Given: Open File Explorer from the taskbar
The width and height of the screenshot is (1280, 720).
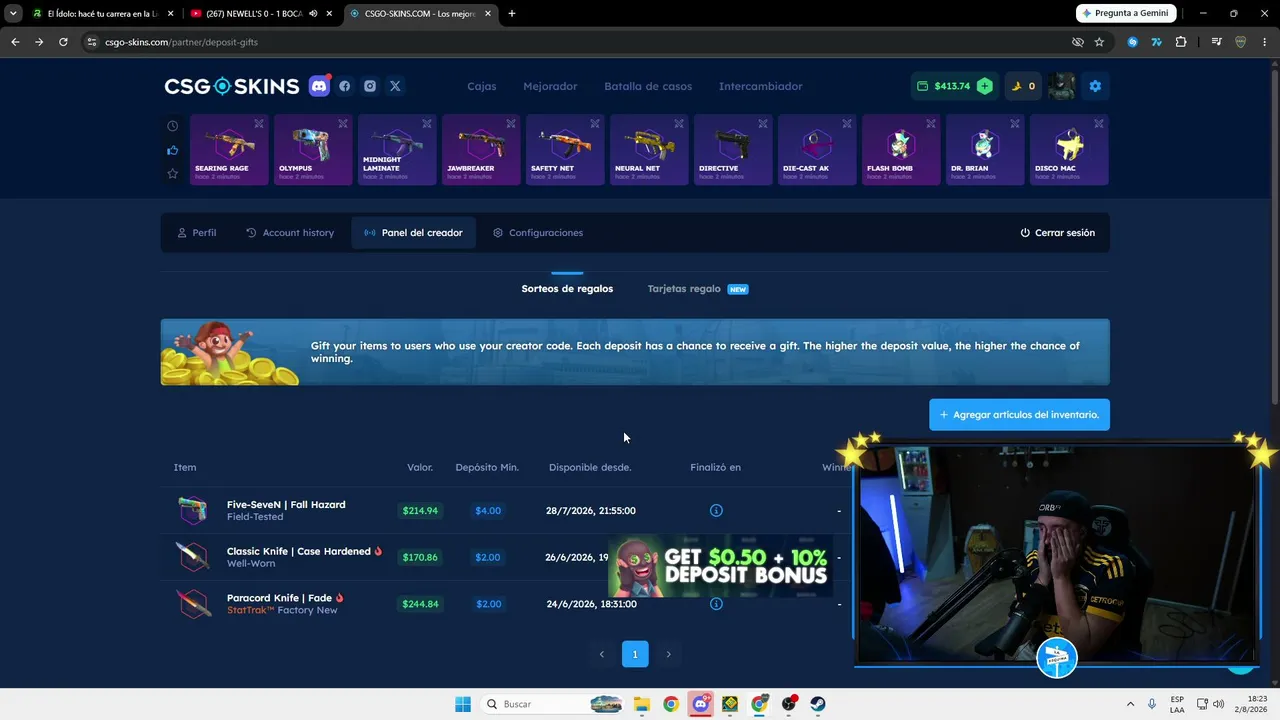Looking at the screenshot, I should 641,704.
